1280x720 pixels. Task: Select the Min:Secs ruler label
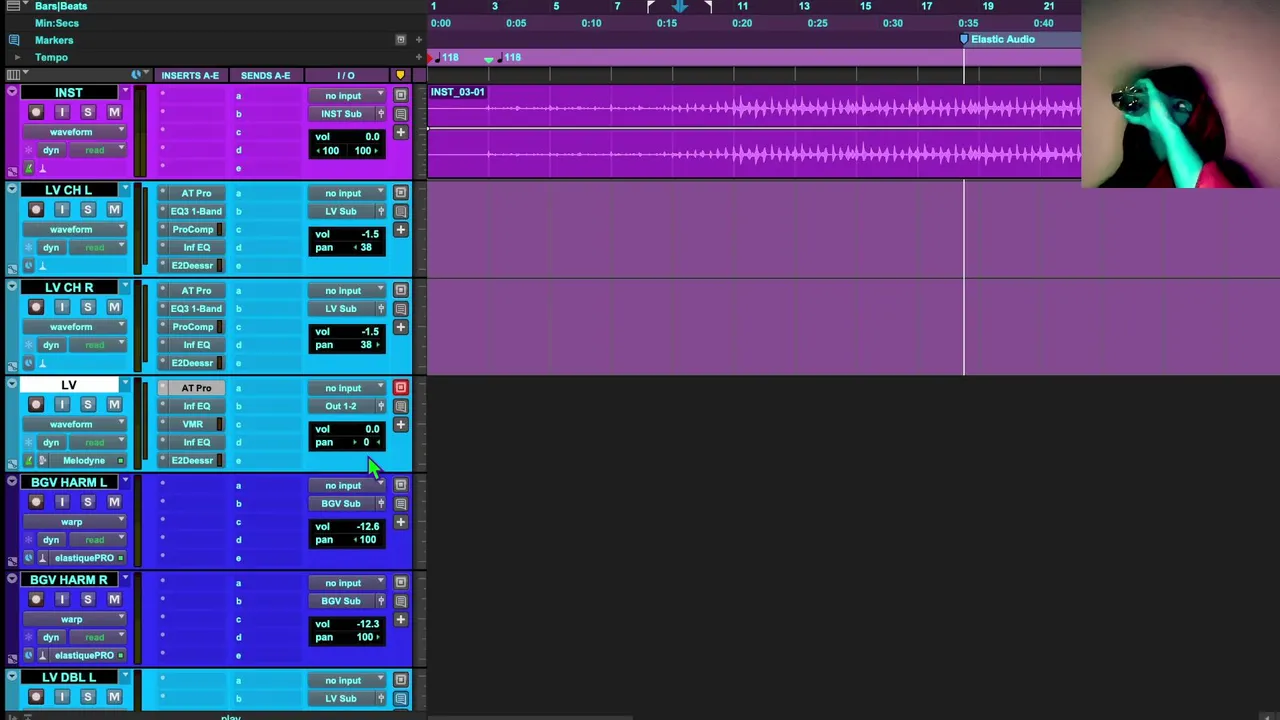(x=57, y=23)
